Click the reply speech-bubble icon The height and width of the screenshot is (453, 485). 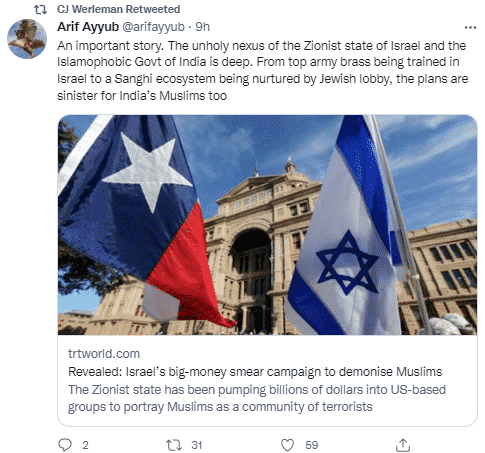pos(65,445)
